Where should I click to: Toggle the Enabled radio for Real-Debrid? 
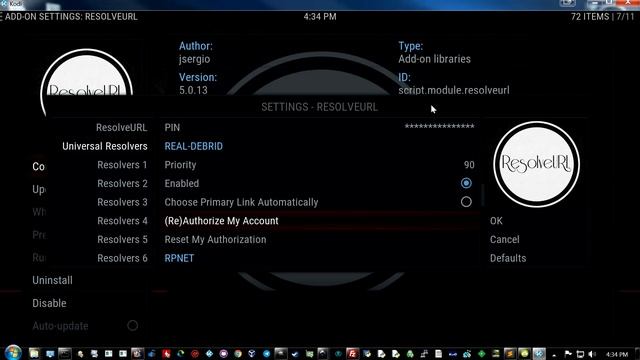[466, 183]
